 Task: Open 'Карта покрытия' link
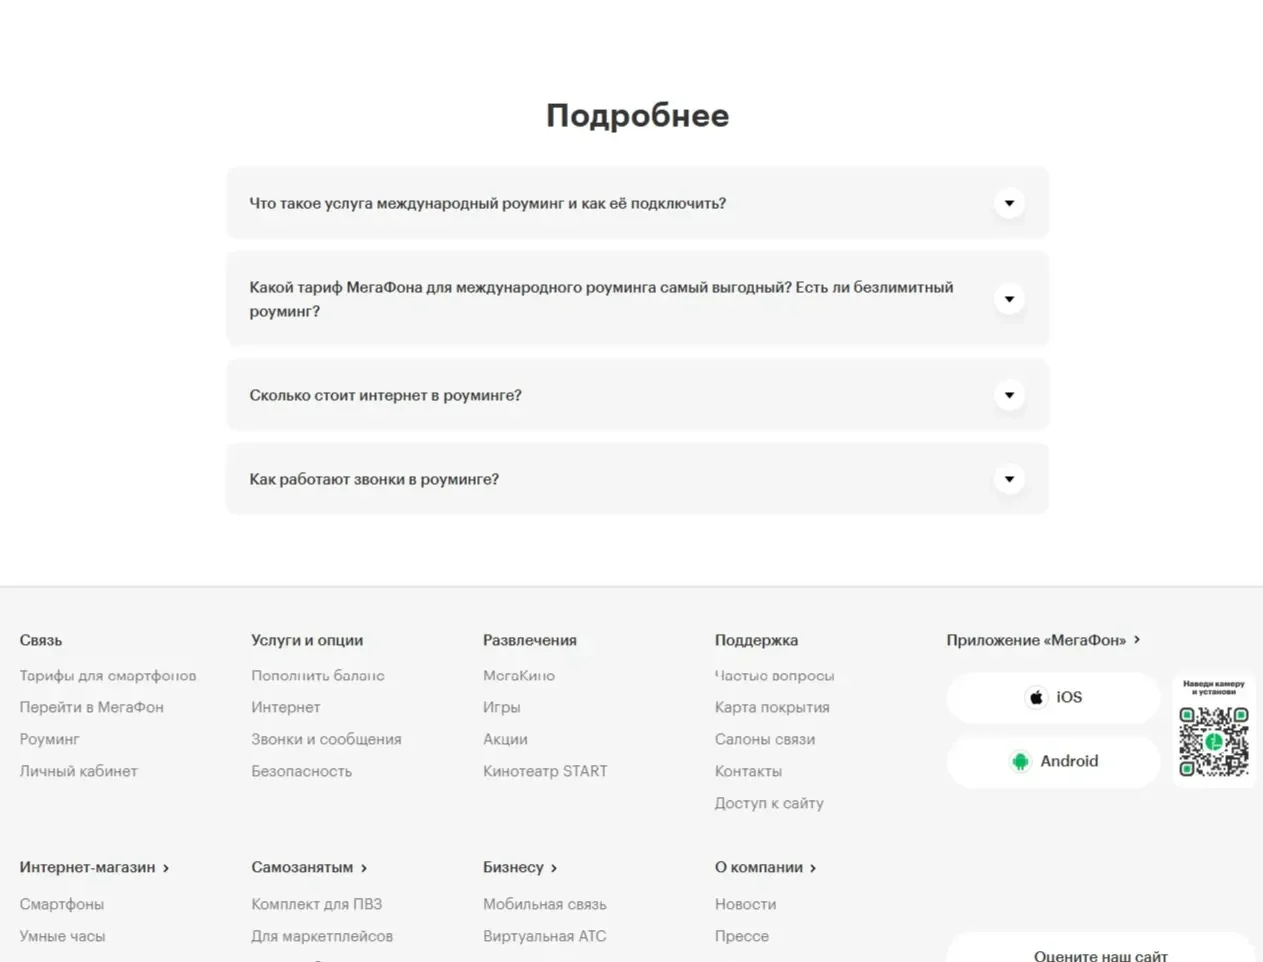[x=772, y=707]
